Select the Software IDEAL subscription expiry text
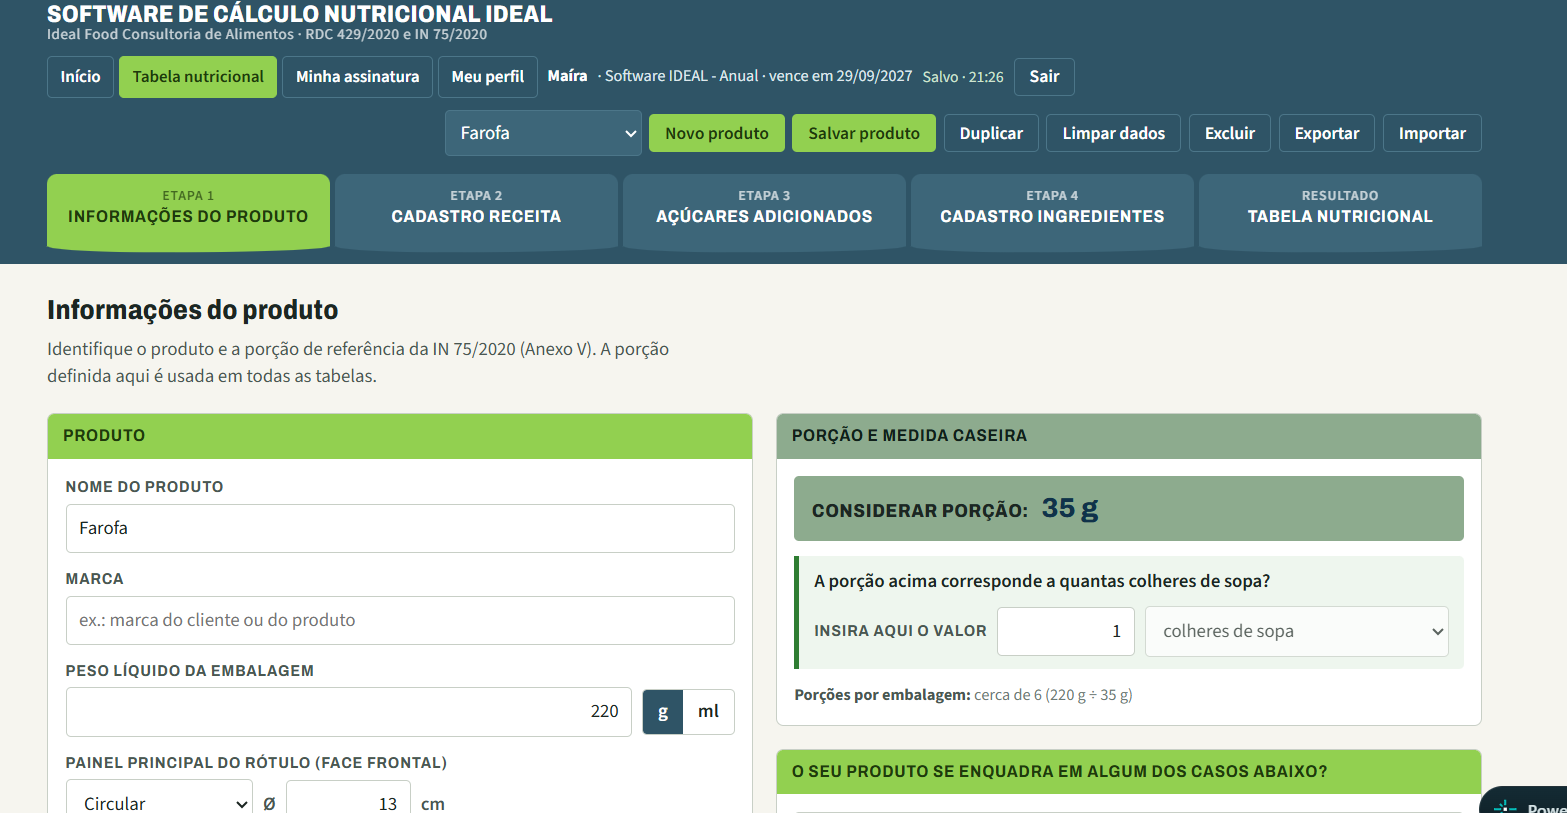 [755, 76]
